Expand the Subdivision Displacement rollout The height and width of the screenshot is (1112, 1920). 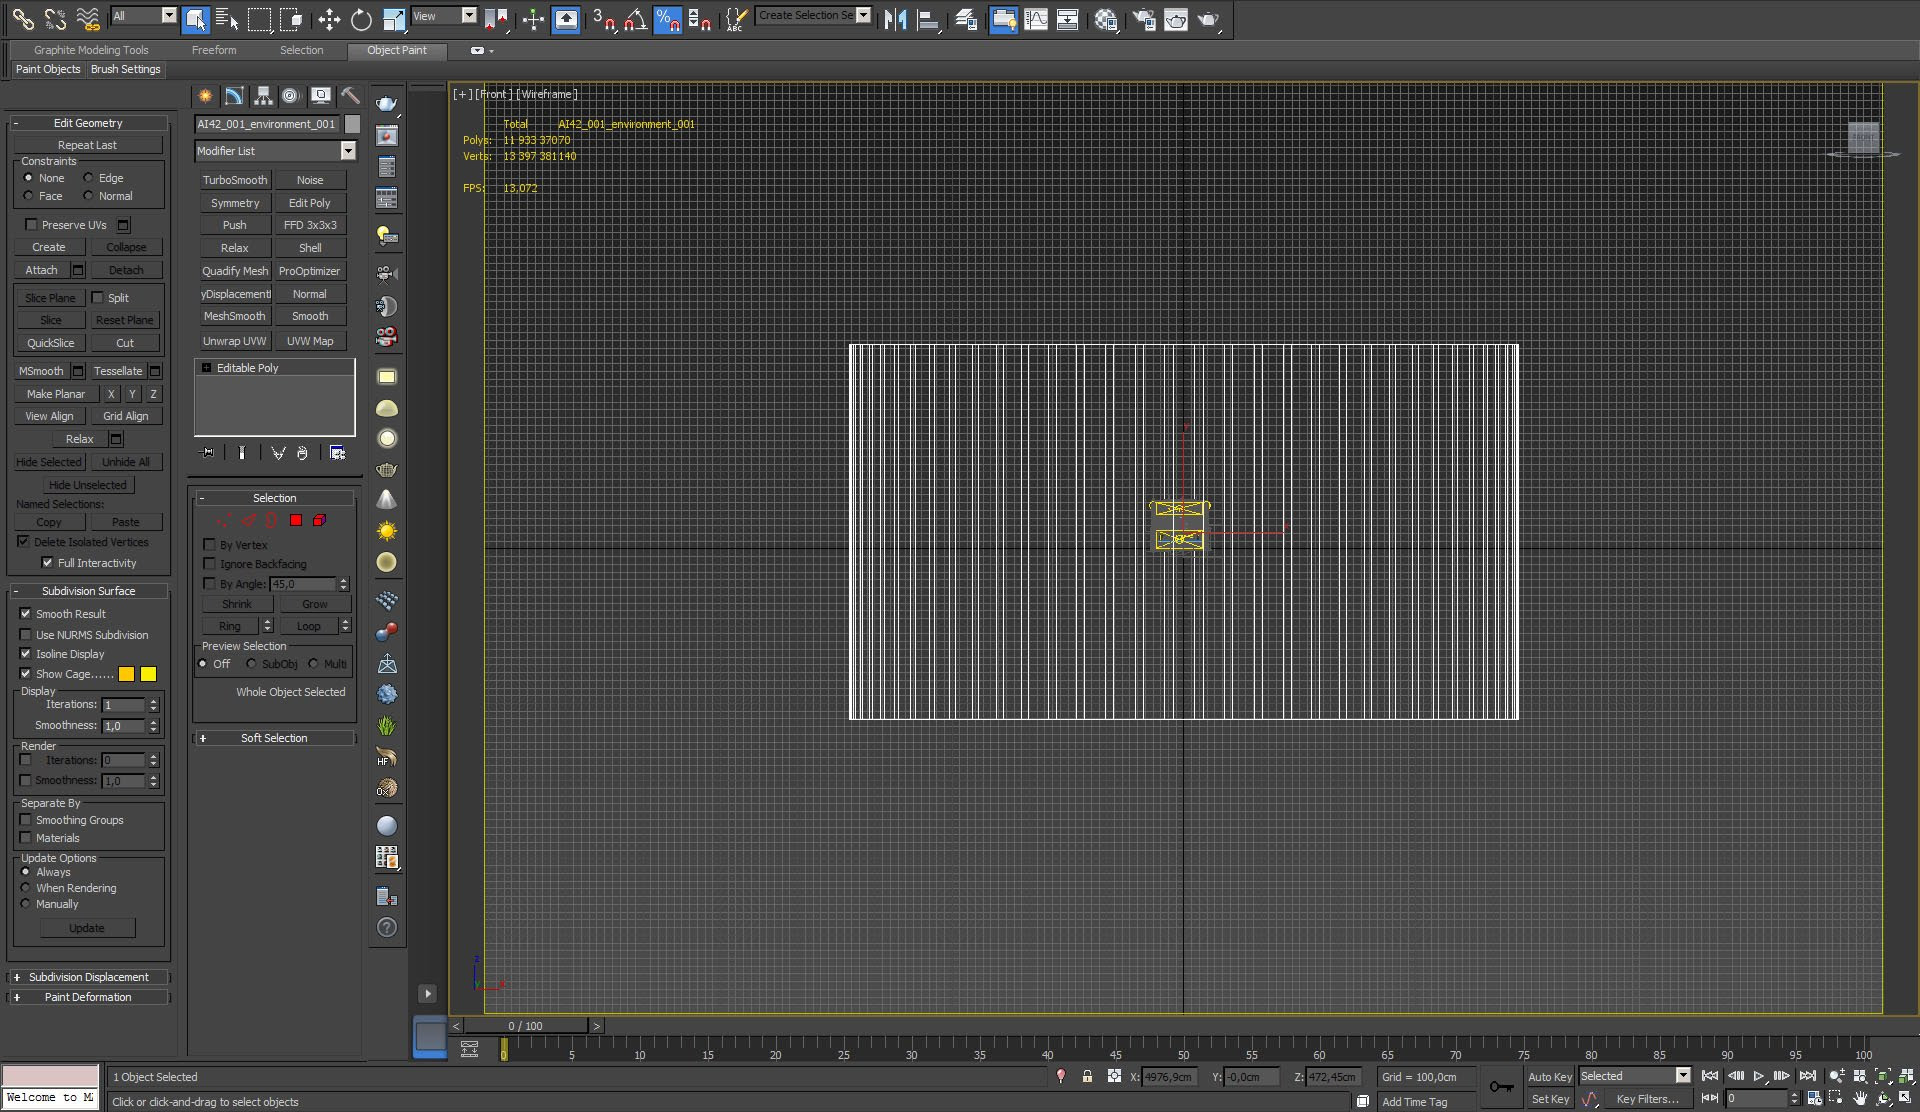[88, 977]
